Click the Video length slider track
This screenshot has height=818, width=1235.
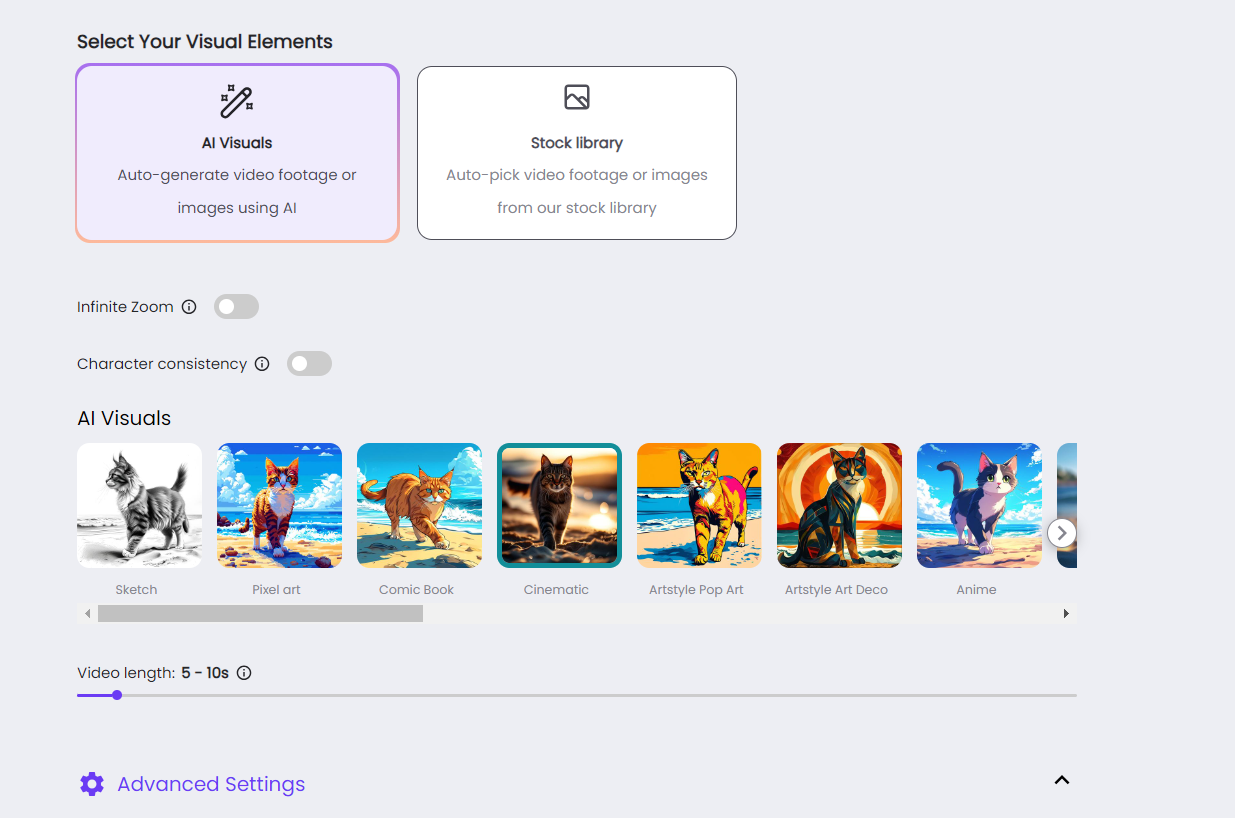tap(577, 695)
